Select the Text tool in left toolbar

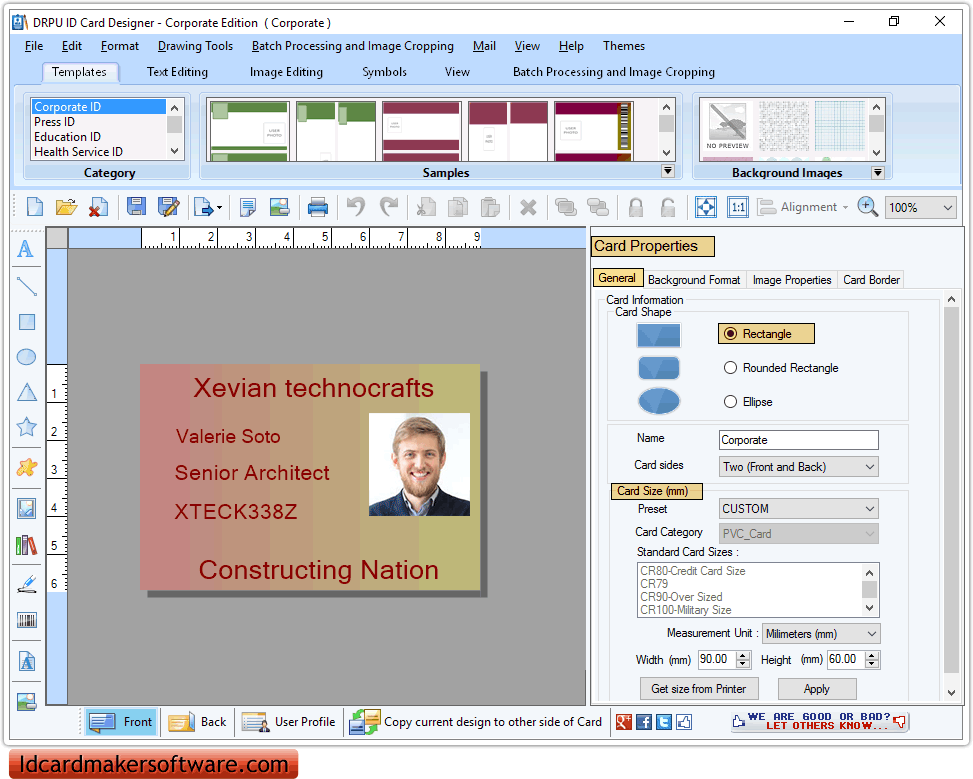(x=26, y=250)
